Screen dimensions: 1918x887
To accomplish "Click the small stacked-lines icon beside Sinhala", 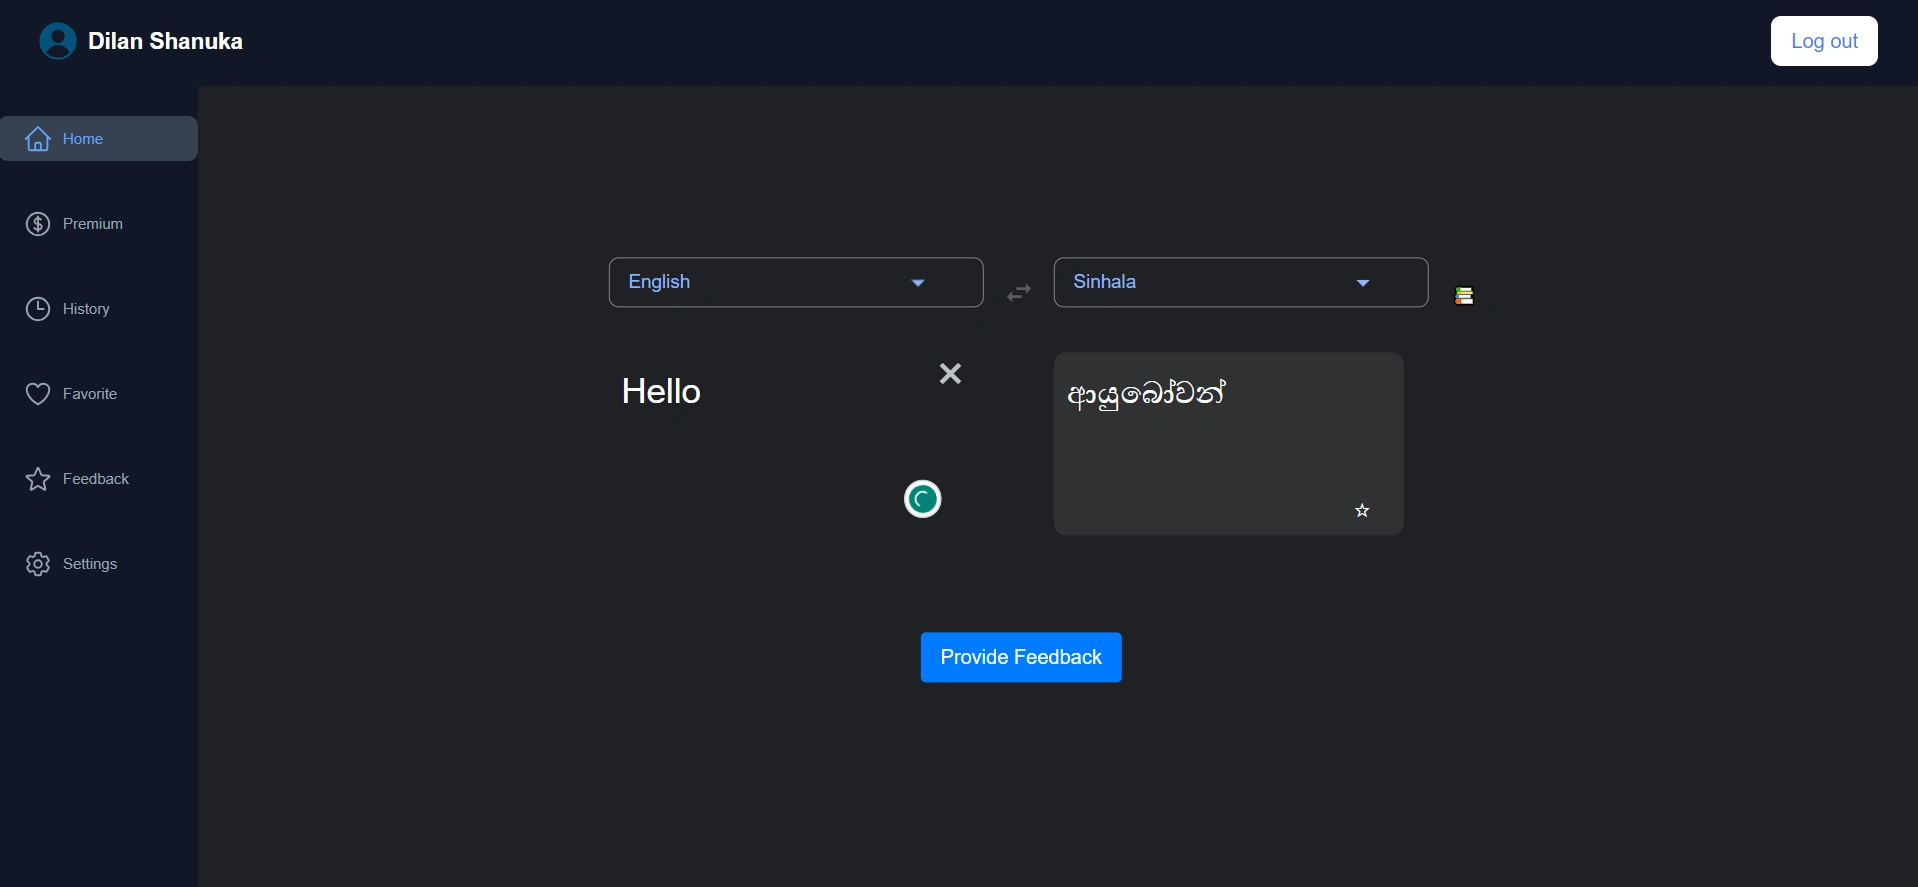I will click(1464, 296).
